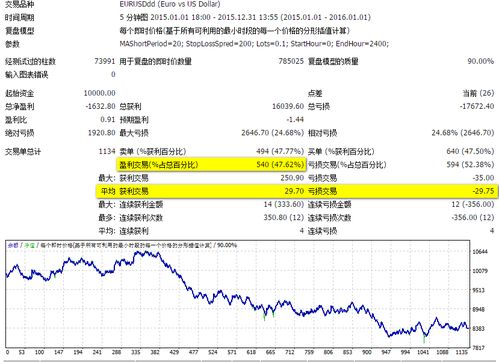Click the highlighted 盈利交易 winning trades row
The image size is (499, 362).
[211, 165]
